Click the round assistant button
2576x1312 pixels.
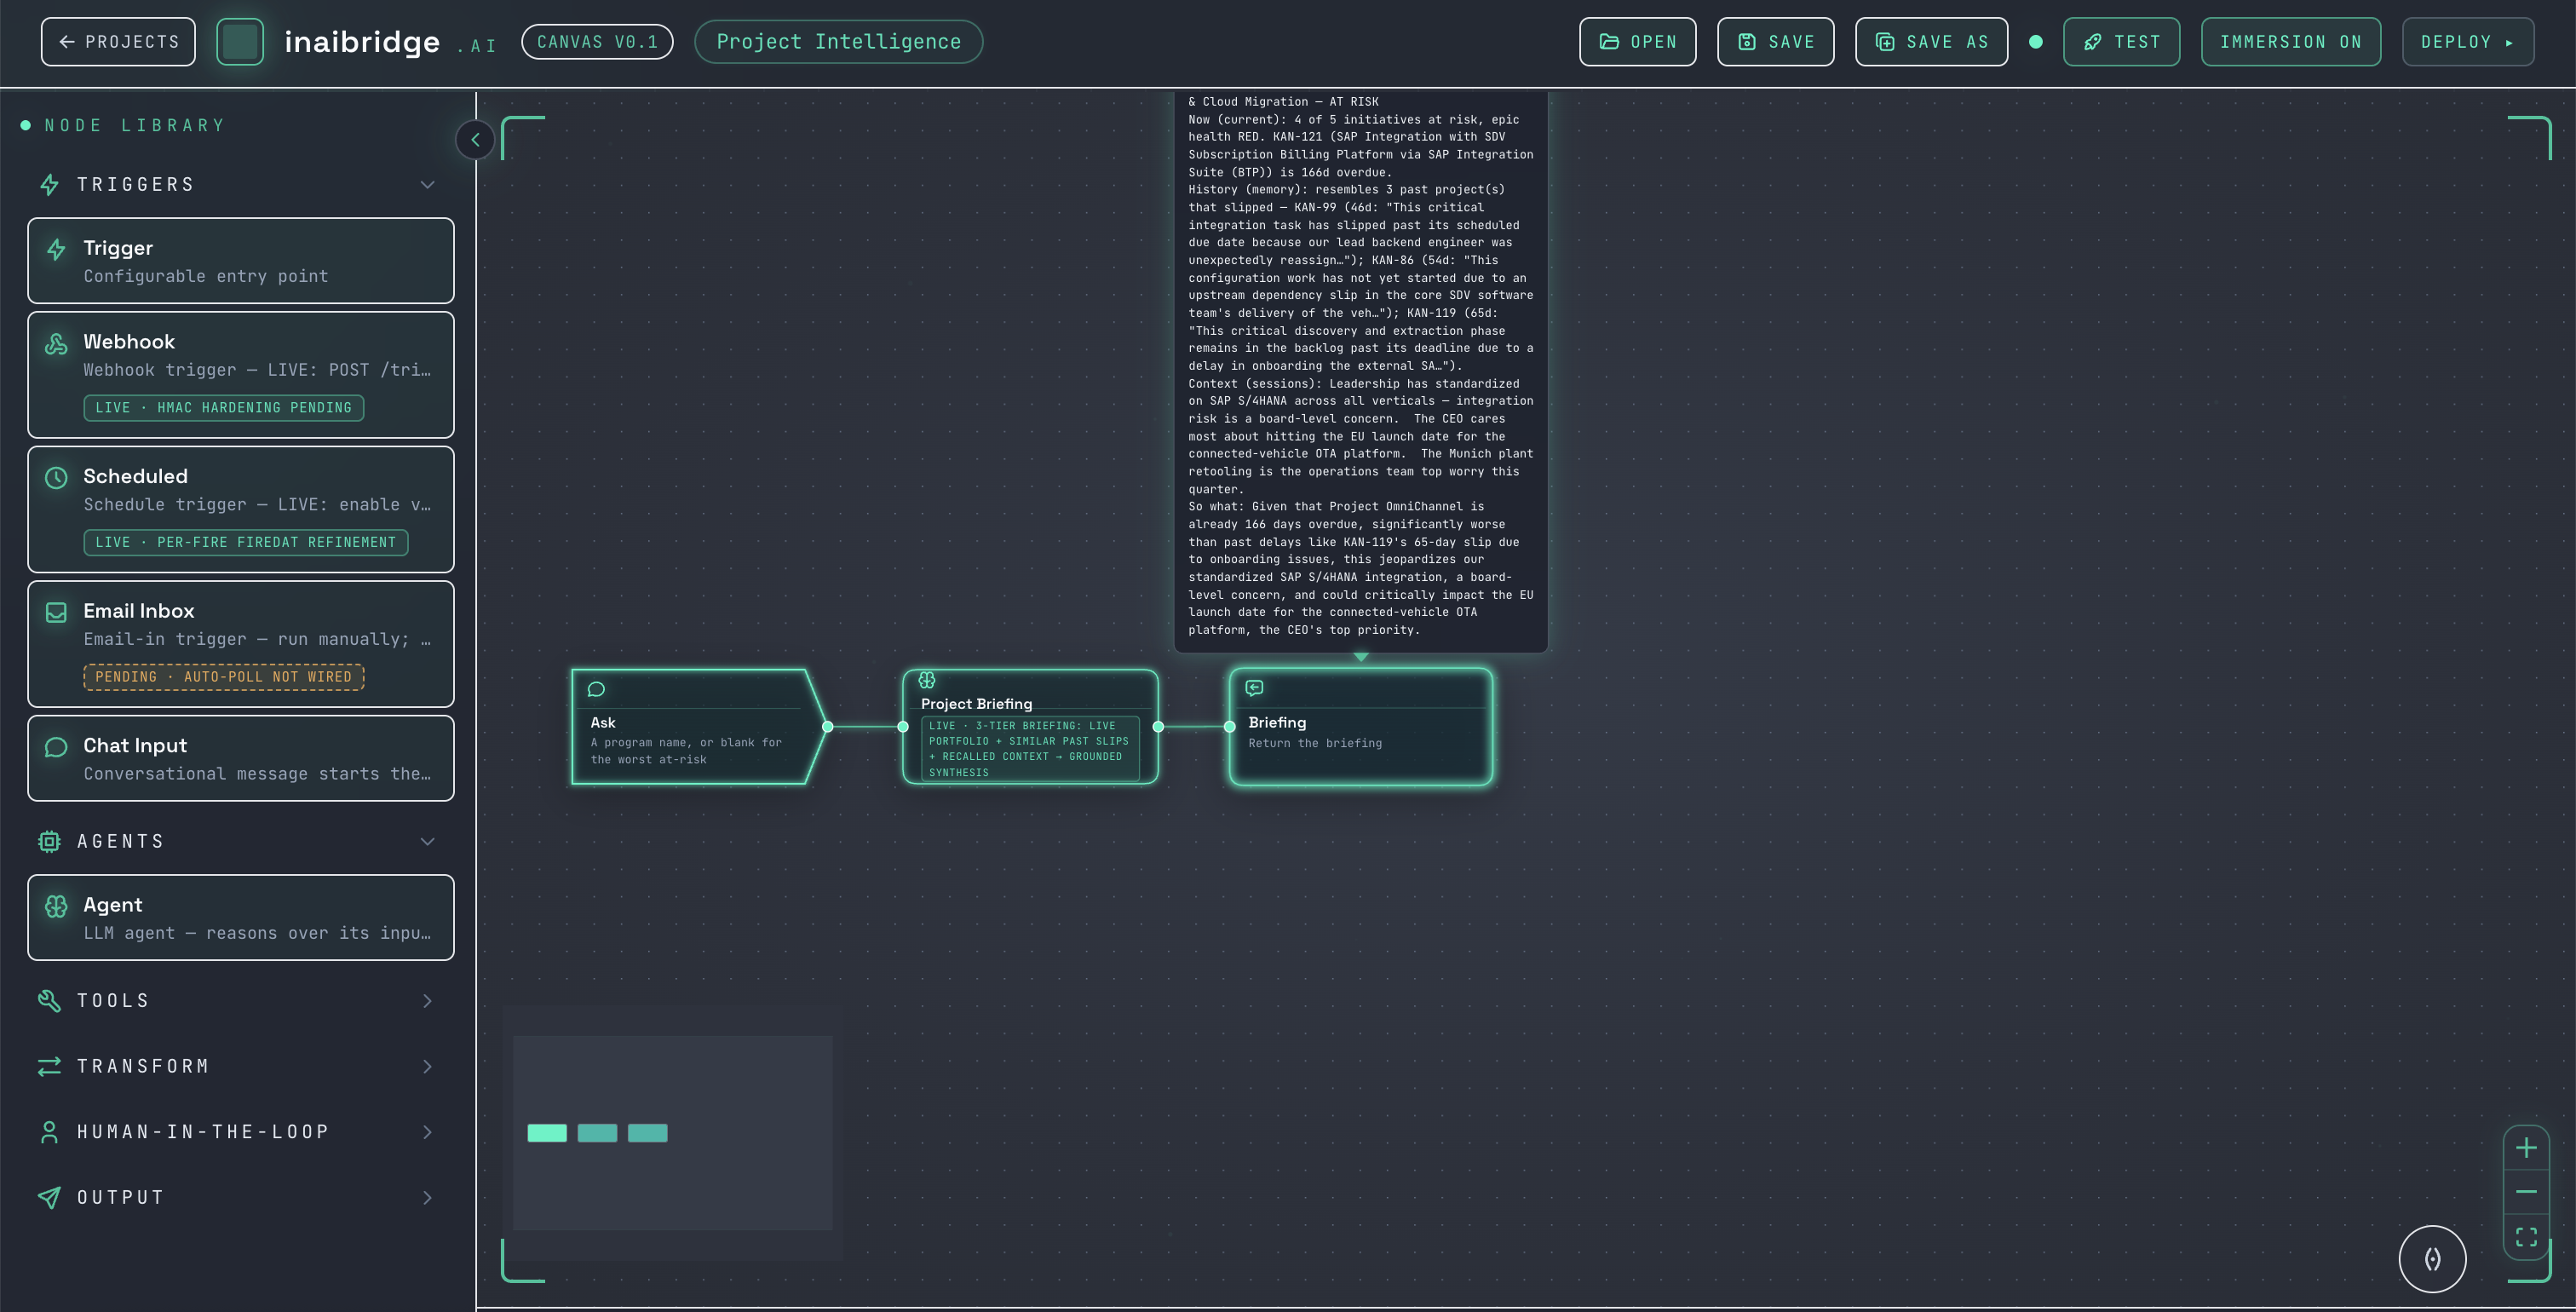(x=2432, y=1259)
